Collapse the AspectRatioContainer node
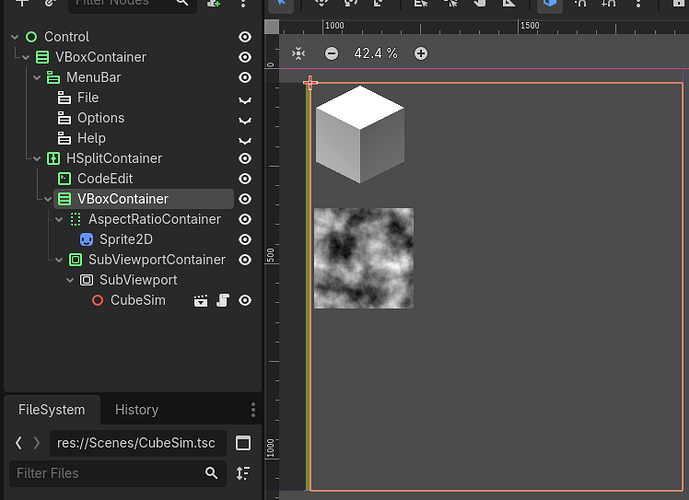Image resolution: width=689 pixels, height=500 pixels. click(x=59, y=219)
